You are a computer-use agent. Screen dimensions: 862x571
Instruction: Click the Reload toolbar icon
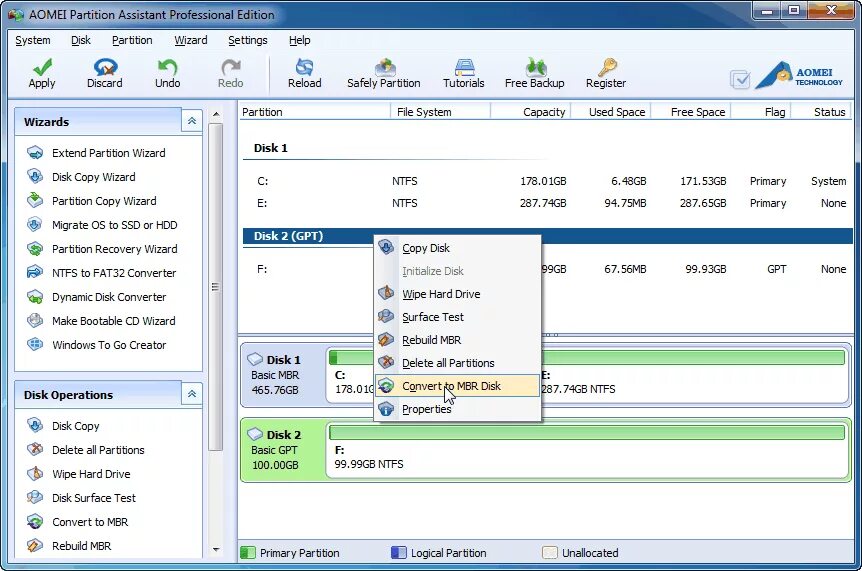tap(304, 68)
